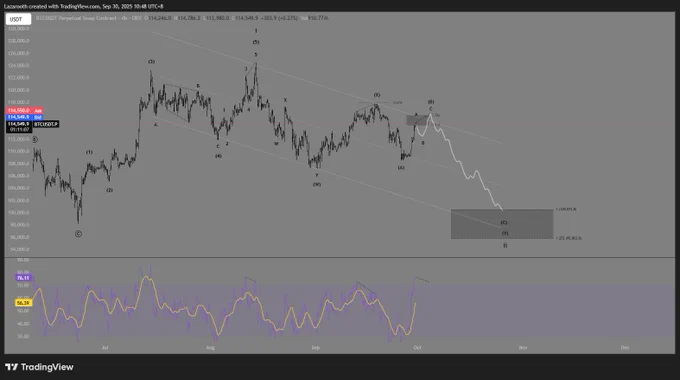Click the (B) wave label near October peak

click(431, 102)
